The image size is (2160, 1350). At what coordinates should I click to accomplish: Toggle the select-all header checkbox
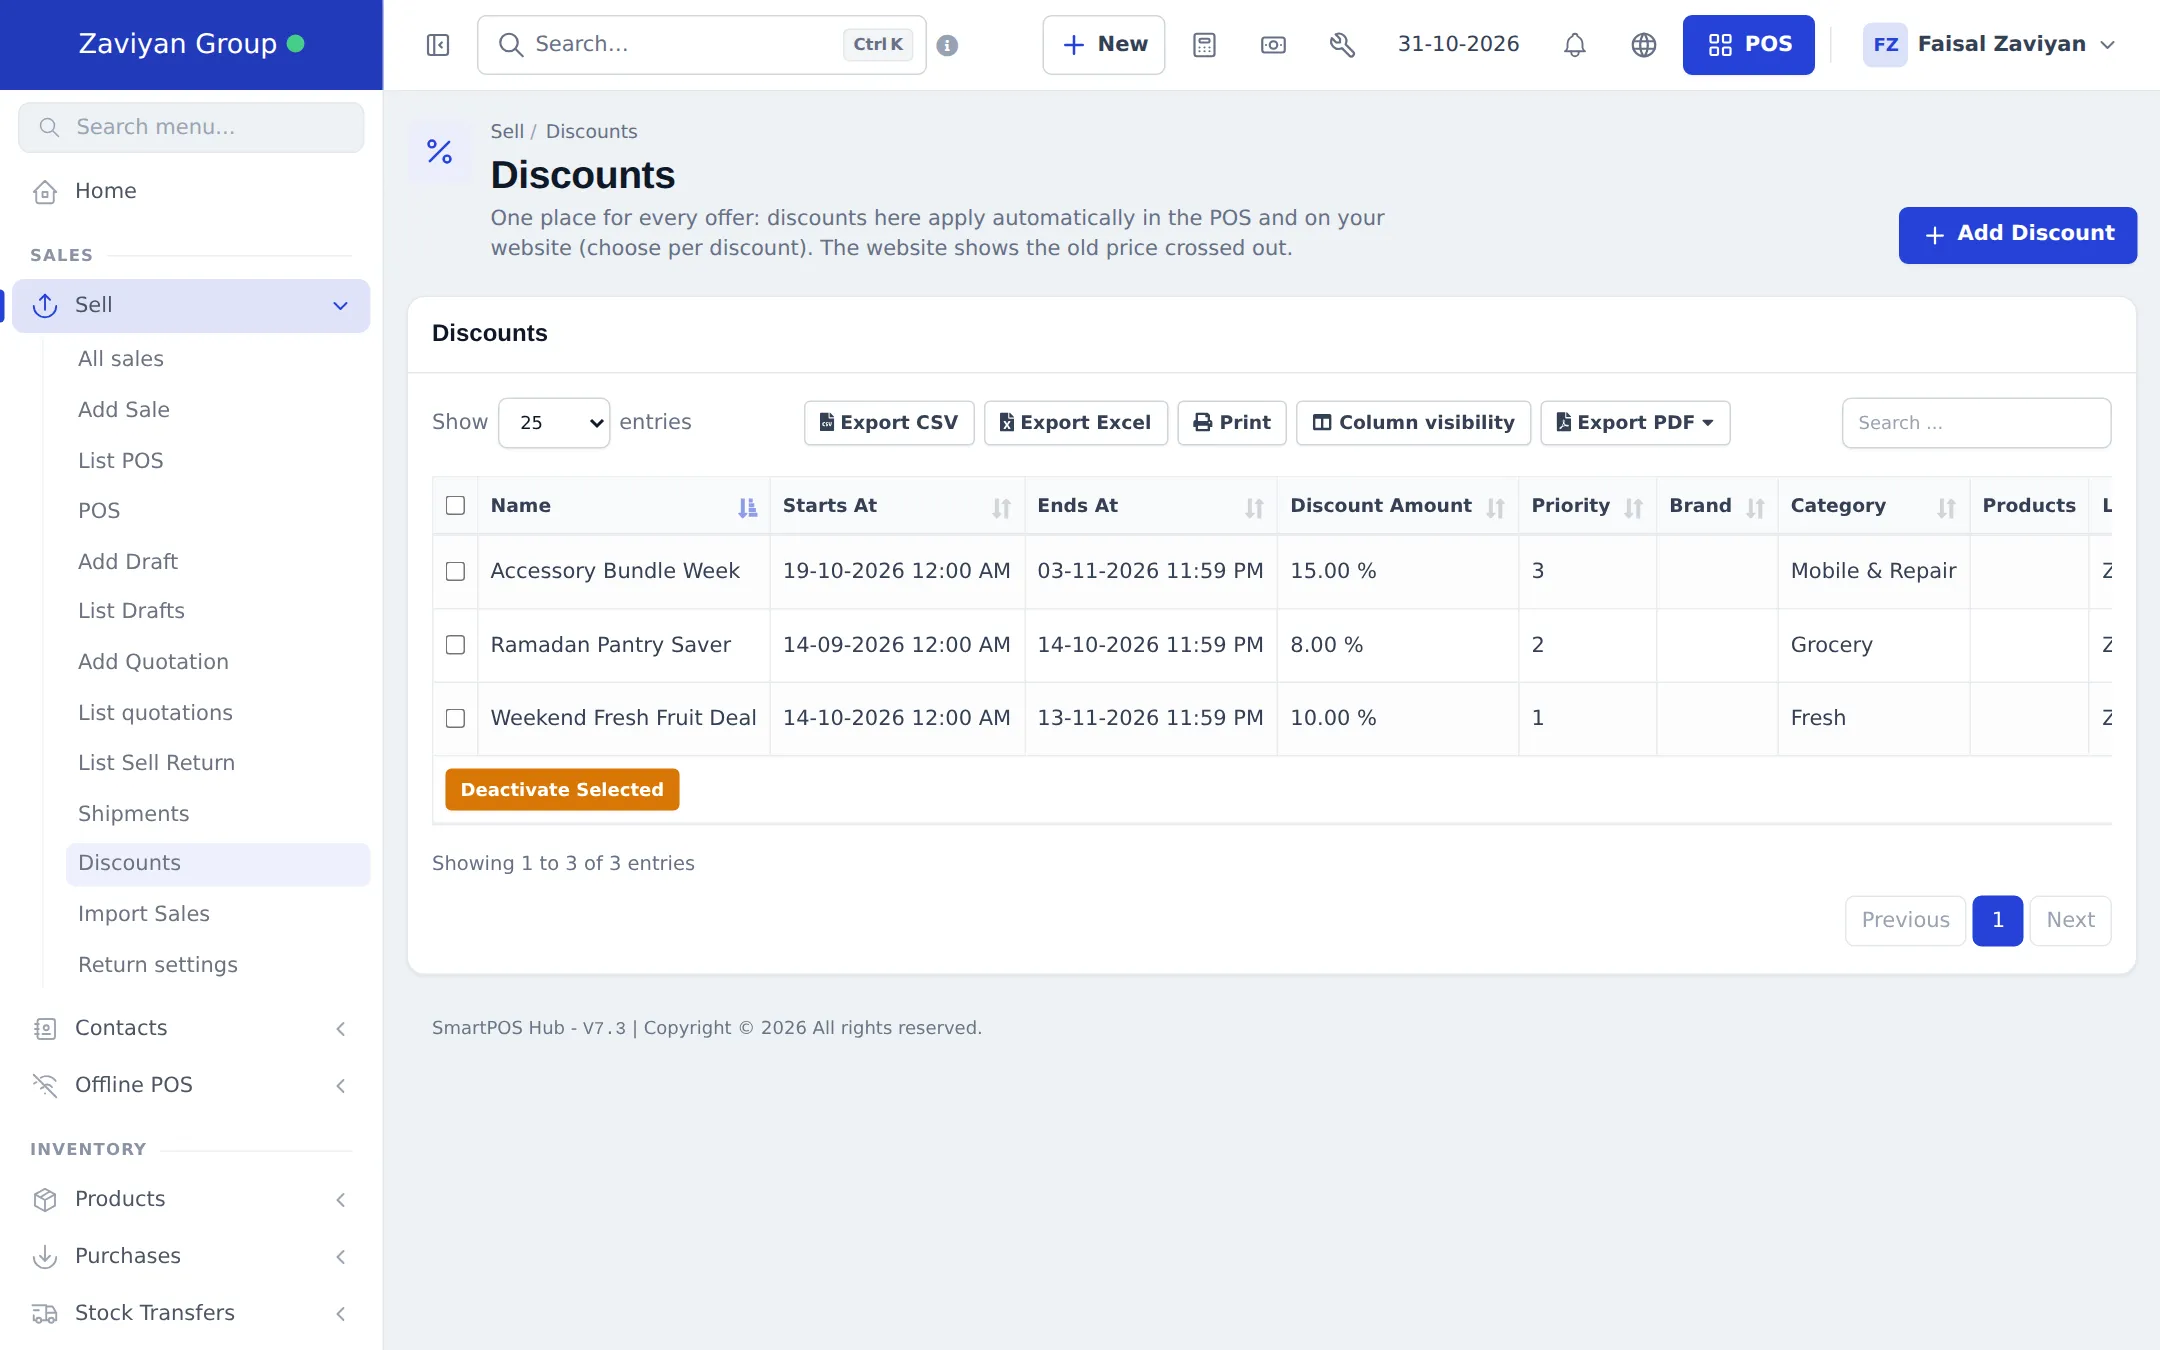455,505
